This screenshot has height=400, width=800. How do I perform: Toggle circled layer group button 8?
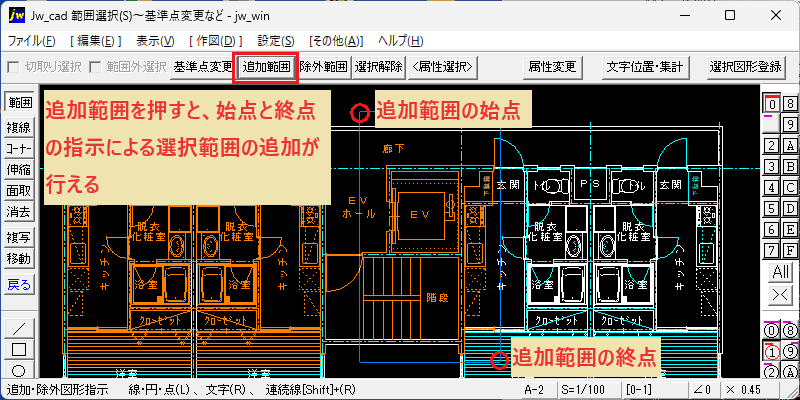tap(790, 330)
